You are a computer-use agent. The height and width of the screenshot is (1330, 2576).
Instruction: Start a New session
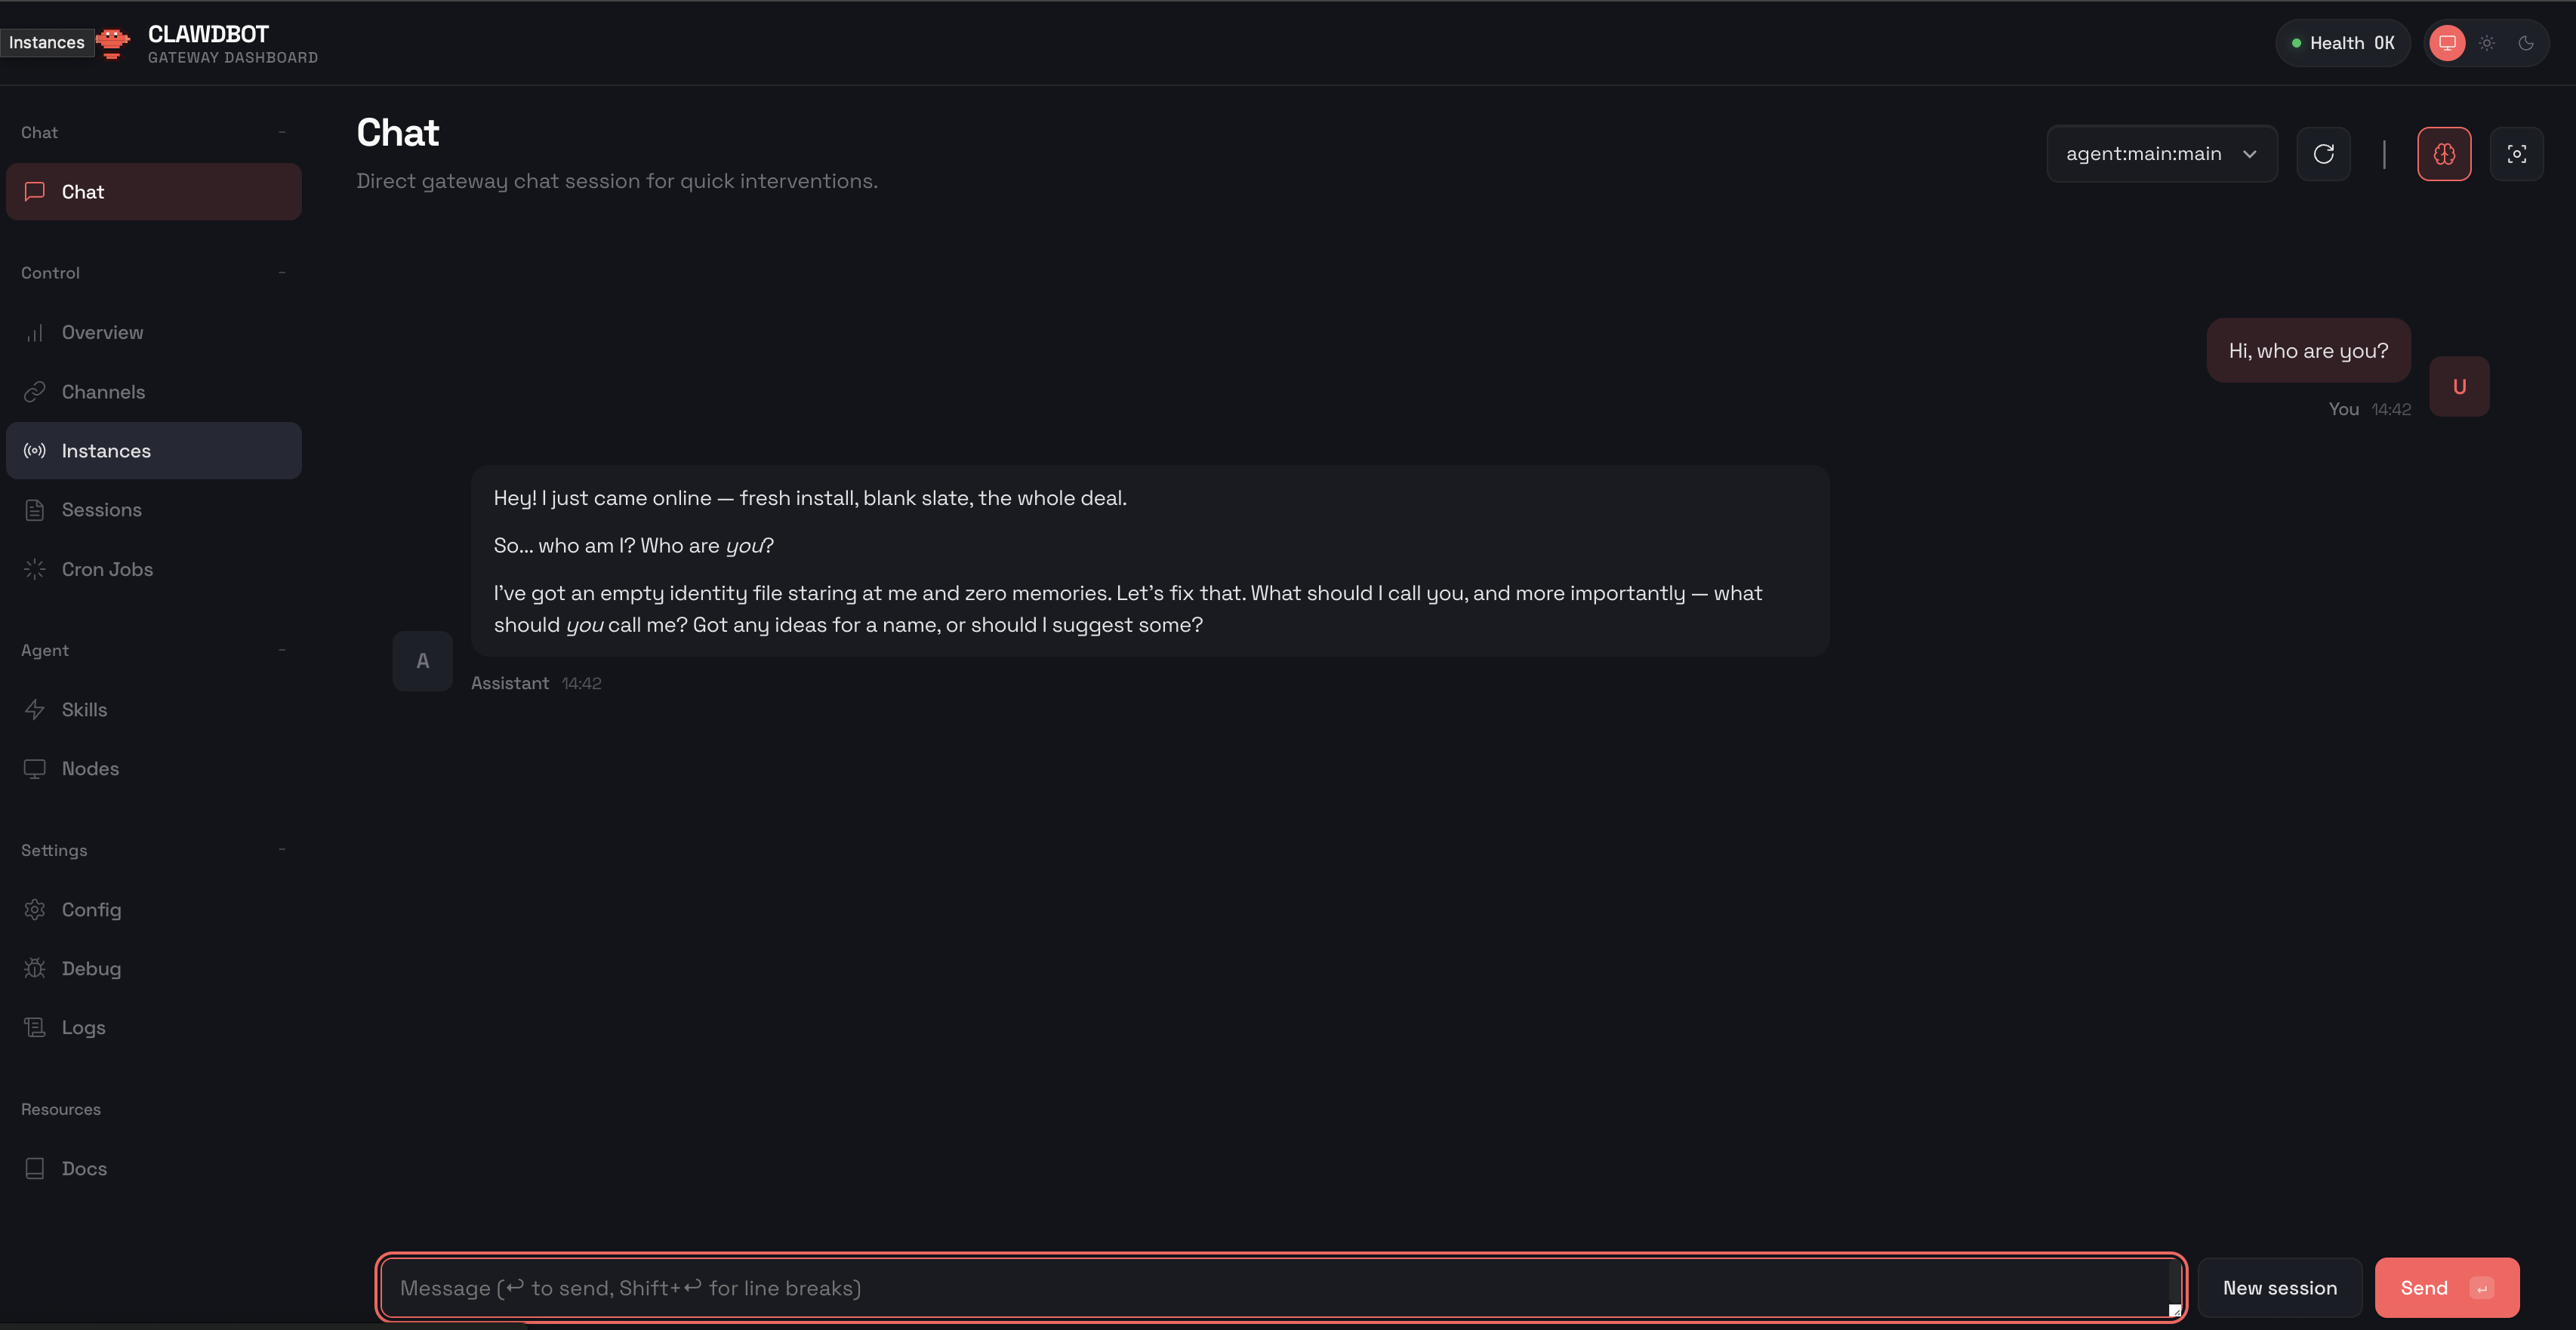pyautogui.click(x=2280, y=1287)
